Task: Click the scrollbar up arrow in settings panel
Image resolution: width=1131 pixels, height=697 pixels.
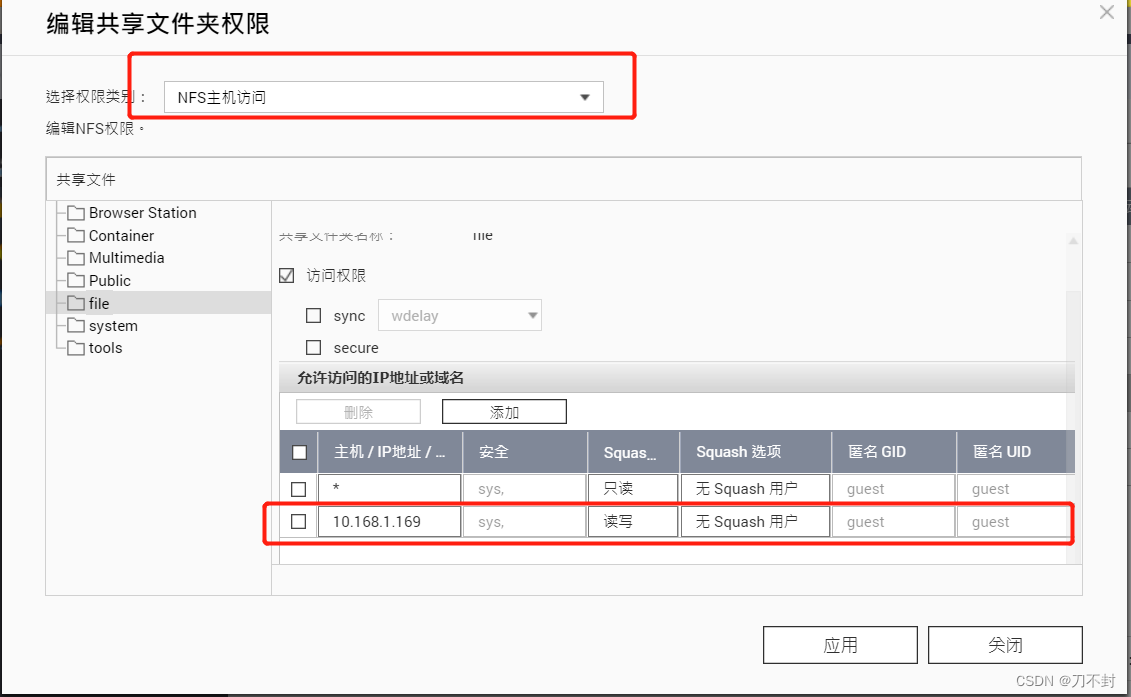Action: tap(1073, 241)
